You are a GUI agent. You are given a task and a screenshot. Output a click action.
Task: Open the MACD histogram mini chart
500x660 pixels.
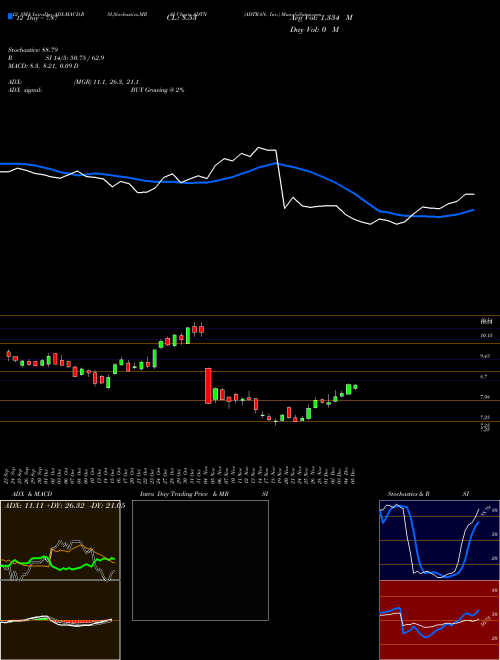pos(60,620)
